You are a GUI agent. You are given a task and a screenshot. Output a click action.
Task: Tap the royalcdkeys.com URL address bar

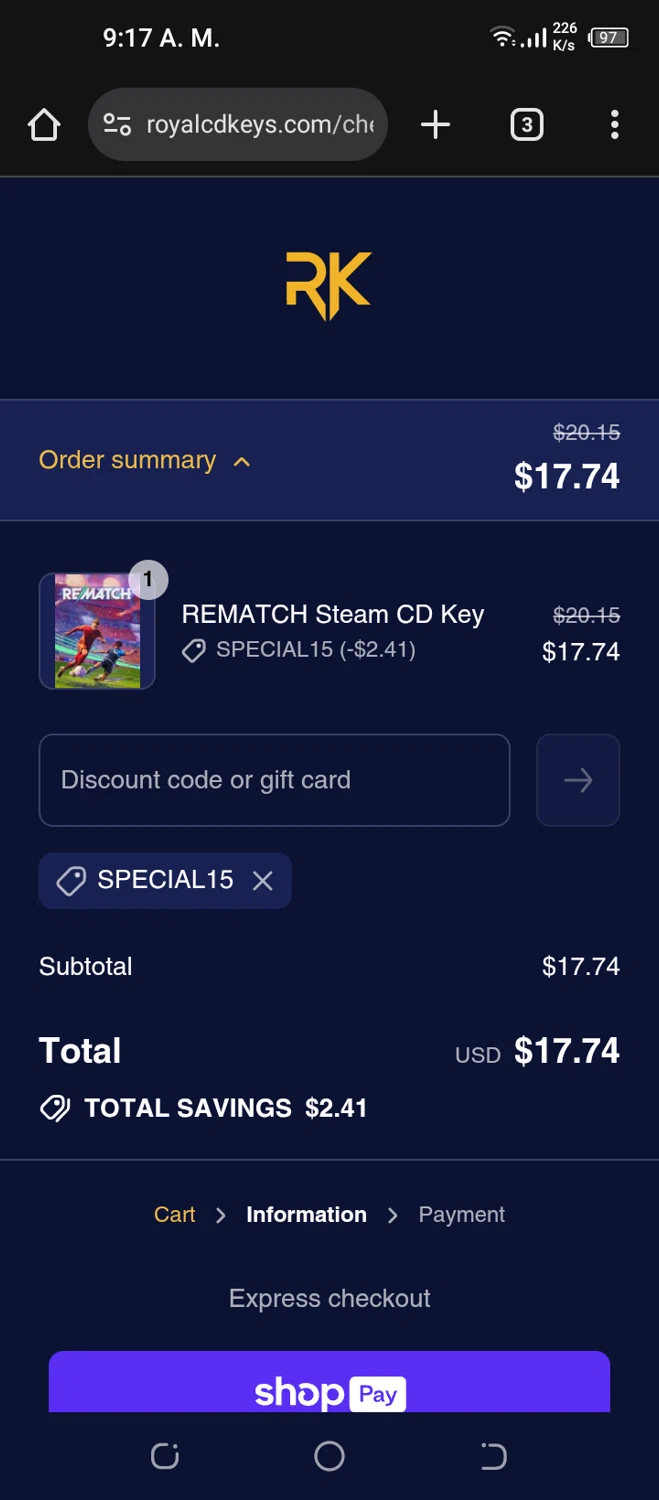[x=259, y=125]
